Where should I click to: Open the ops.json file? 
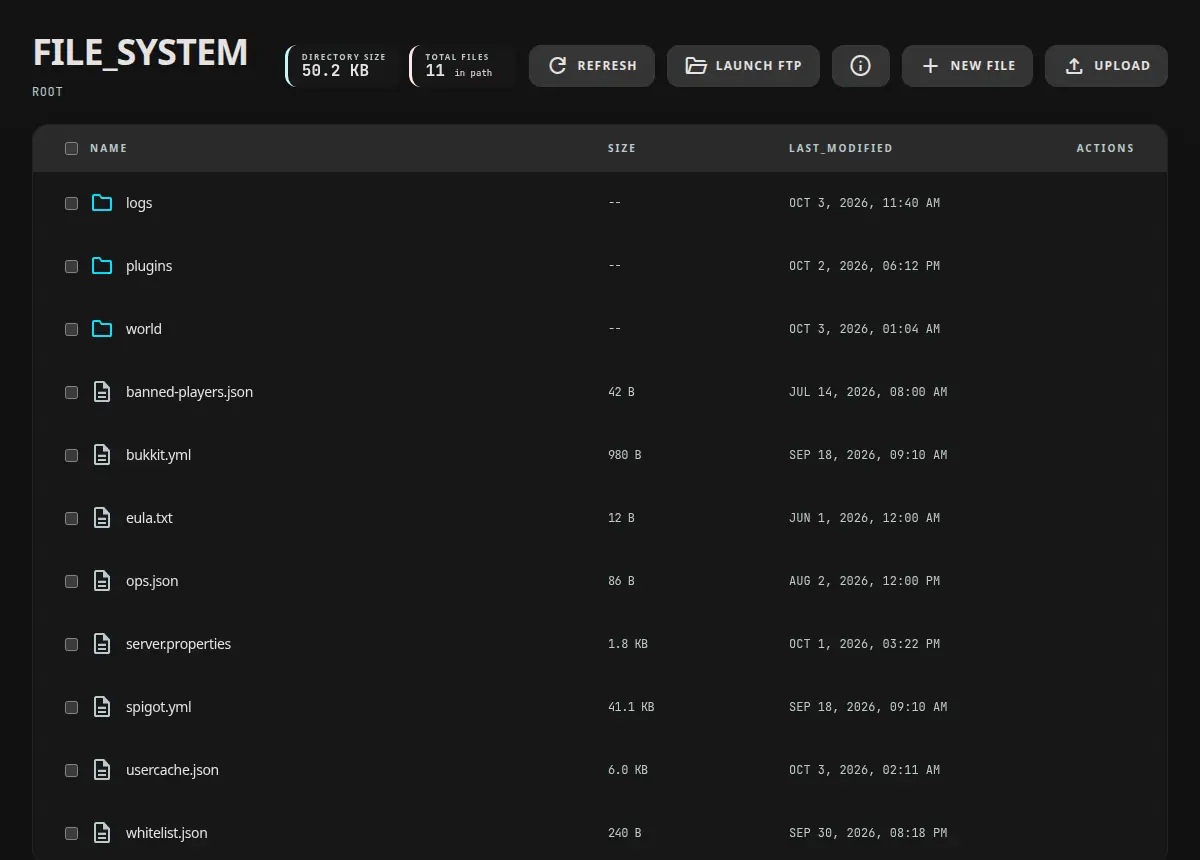[x=152, y=581]
